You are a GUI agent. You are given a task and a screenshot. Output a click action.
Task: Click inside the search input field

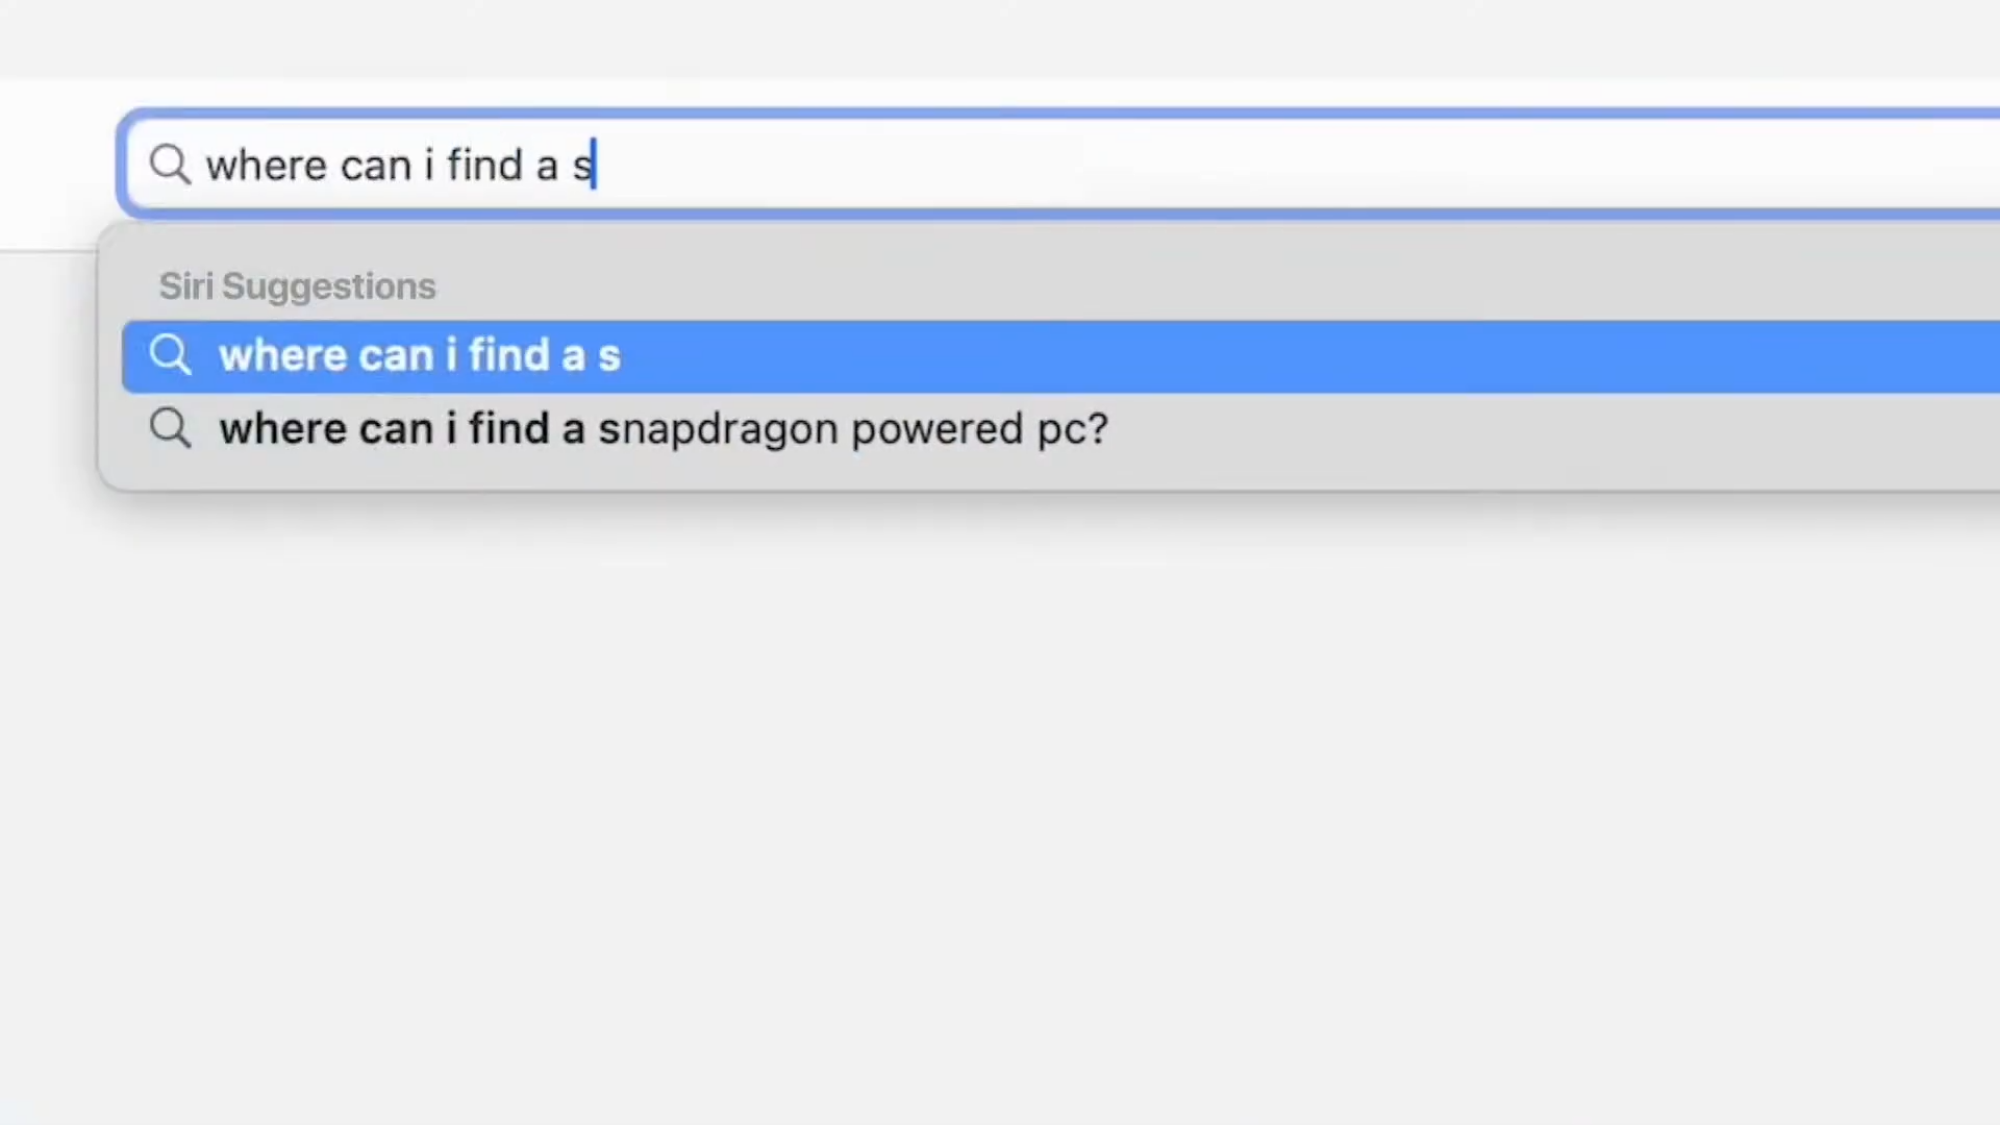(900, 165)
